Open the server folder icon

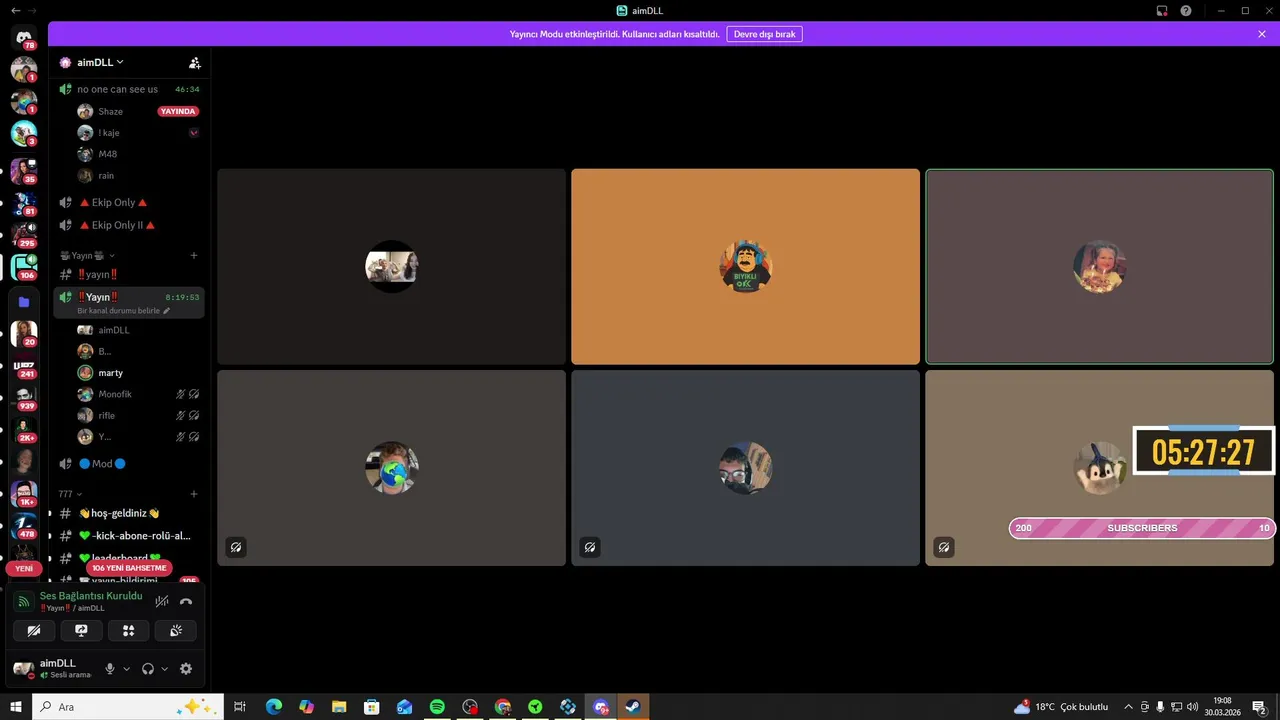click(x=24, y=302)
